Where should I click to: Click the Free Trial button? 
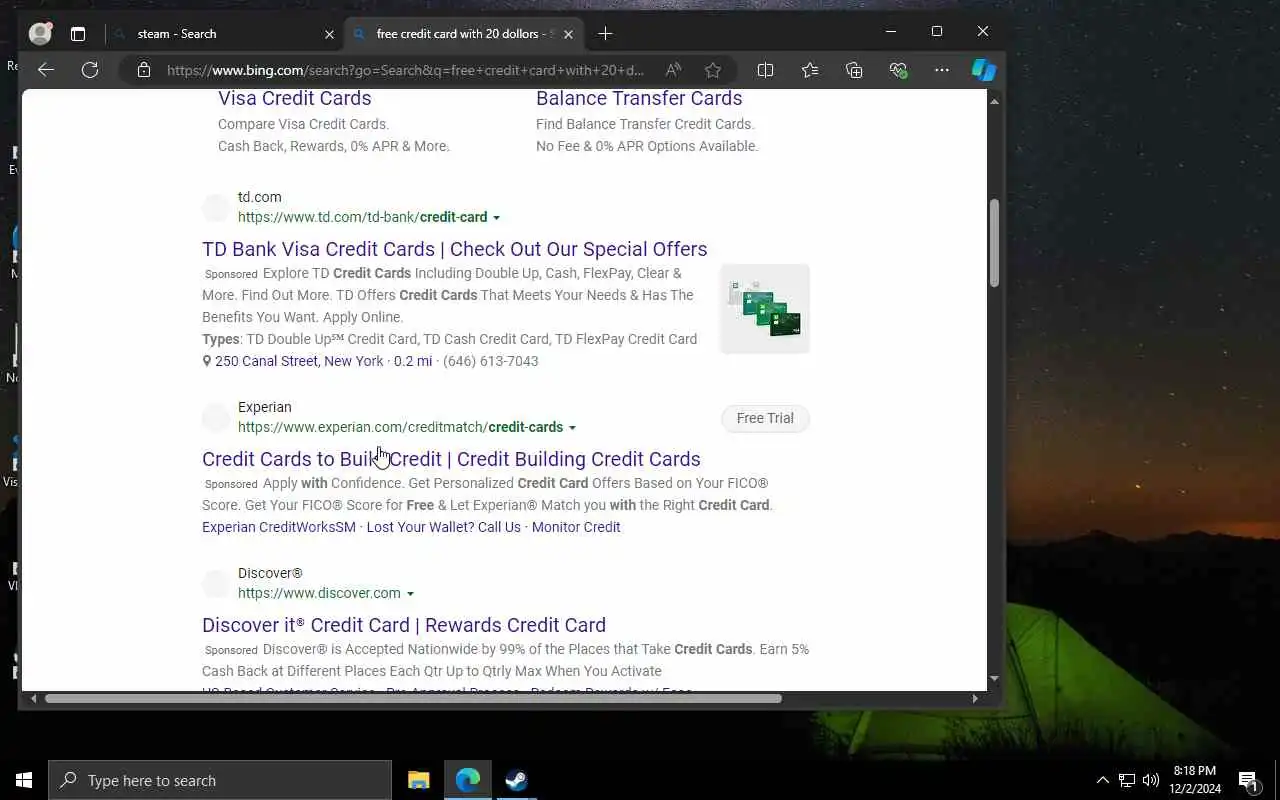pyautogui.click(x=765, y=418)
